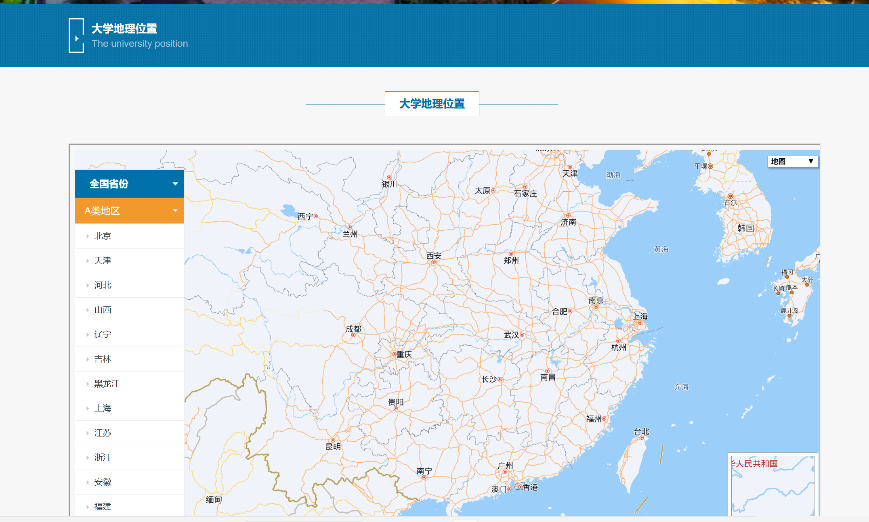Select 天津 in the province list
Screen dimensions: 869x522
(x=103, y=261)
